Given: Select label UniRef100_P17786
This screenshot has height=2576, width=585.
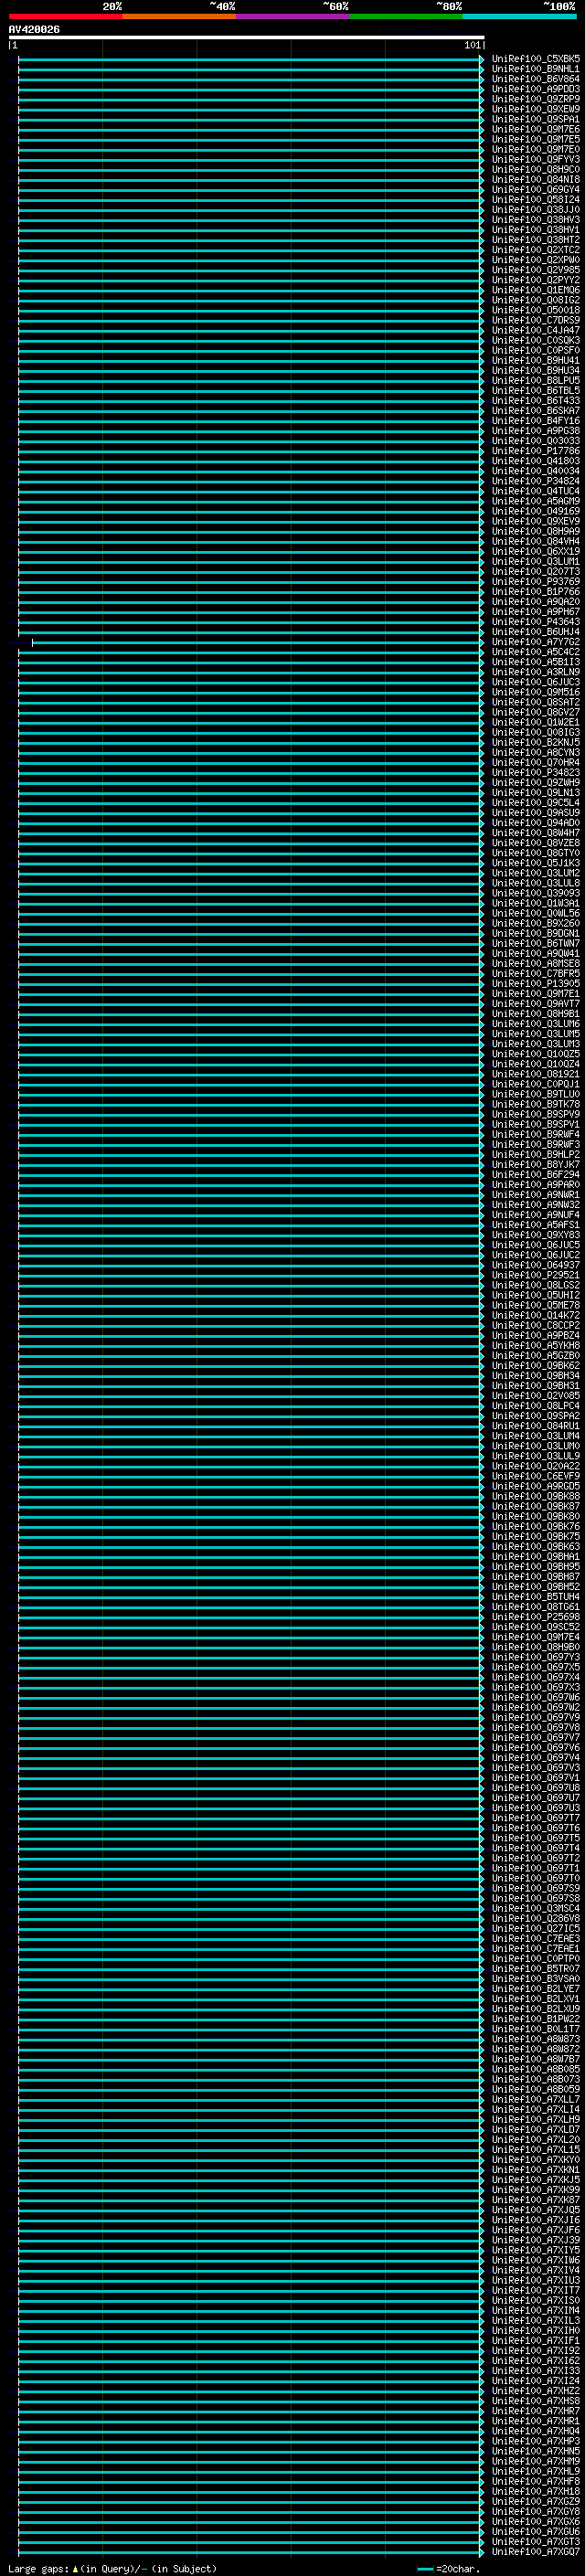Looking at the screenshot, I should [536, 451].
